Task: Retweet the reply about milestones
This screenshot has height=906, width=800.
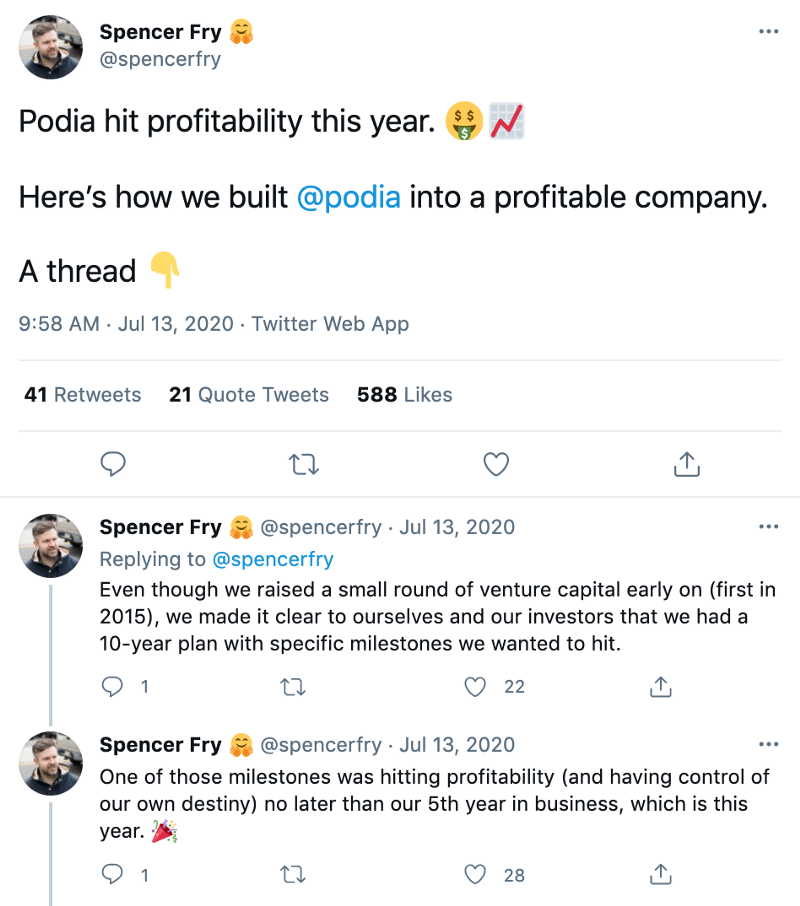Action: click(292, 874)
